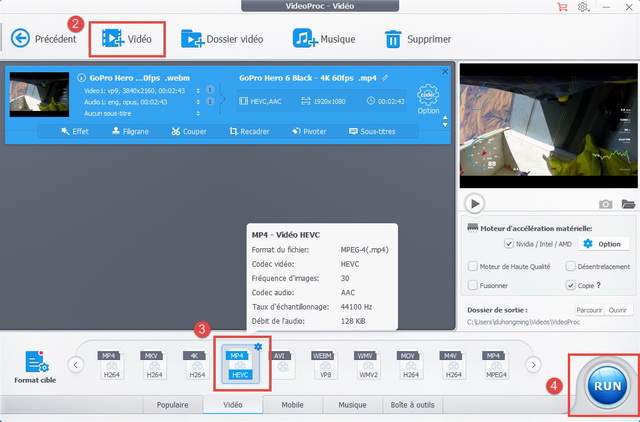Toggle Nvidia / Intel / AMD acceleration checkbox
Screen dimensions: 640x422
[x=509, y=244]
